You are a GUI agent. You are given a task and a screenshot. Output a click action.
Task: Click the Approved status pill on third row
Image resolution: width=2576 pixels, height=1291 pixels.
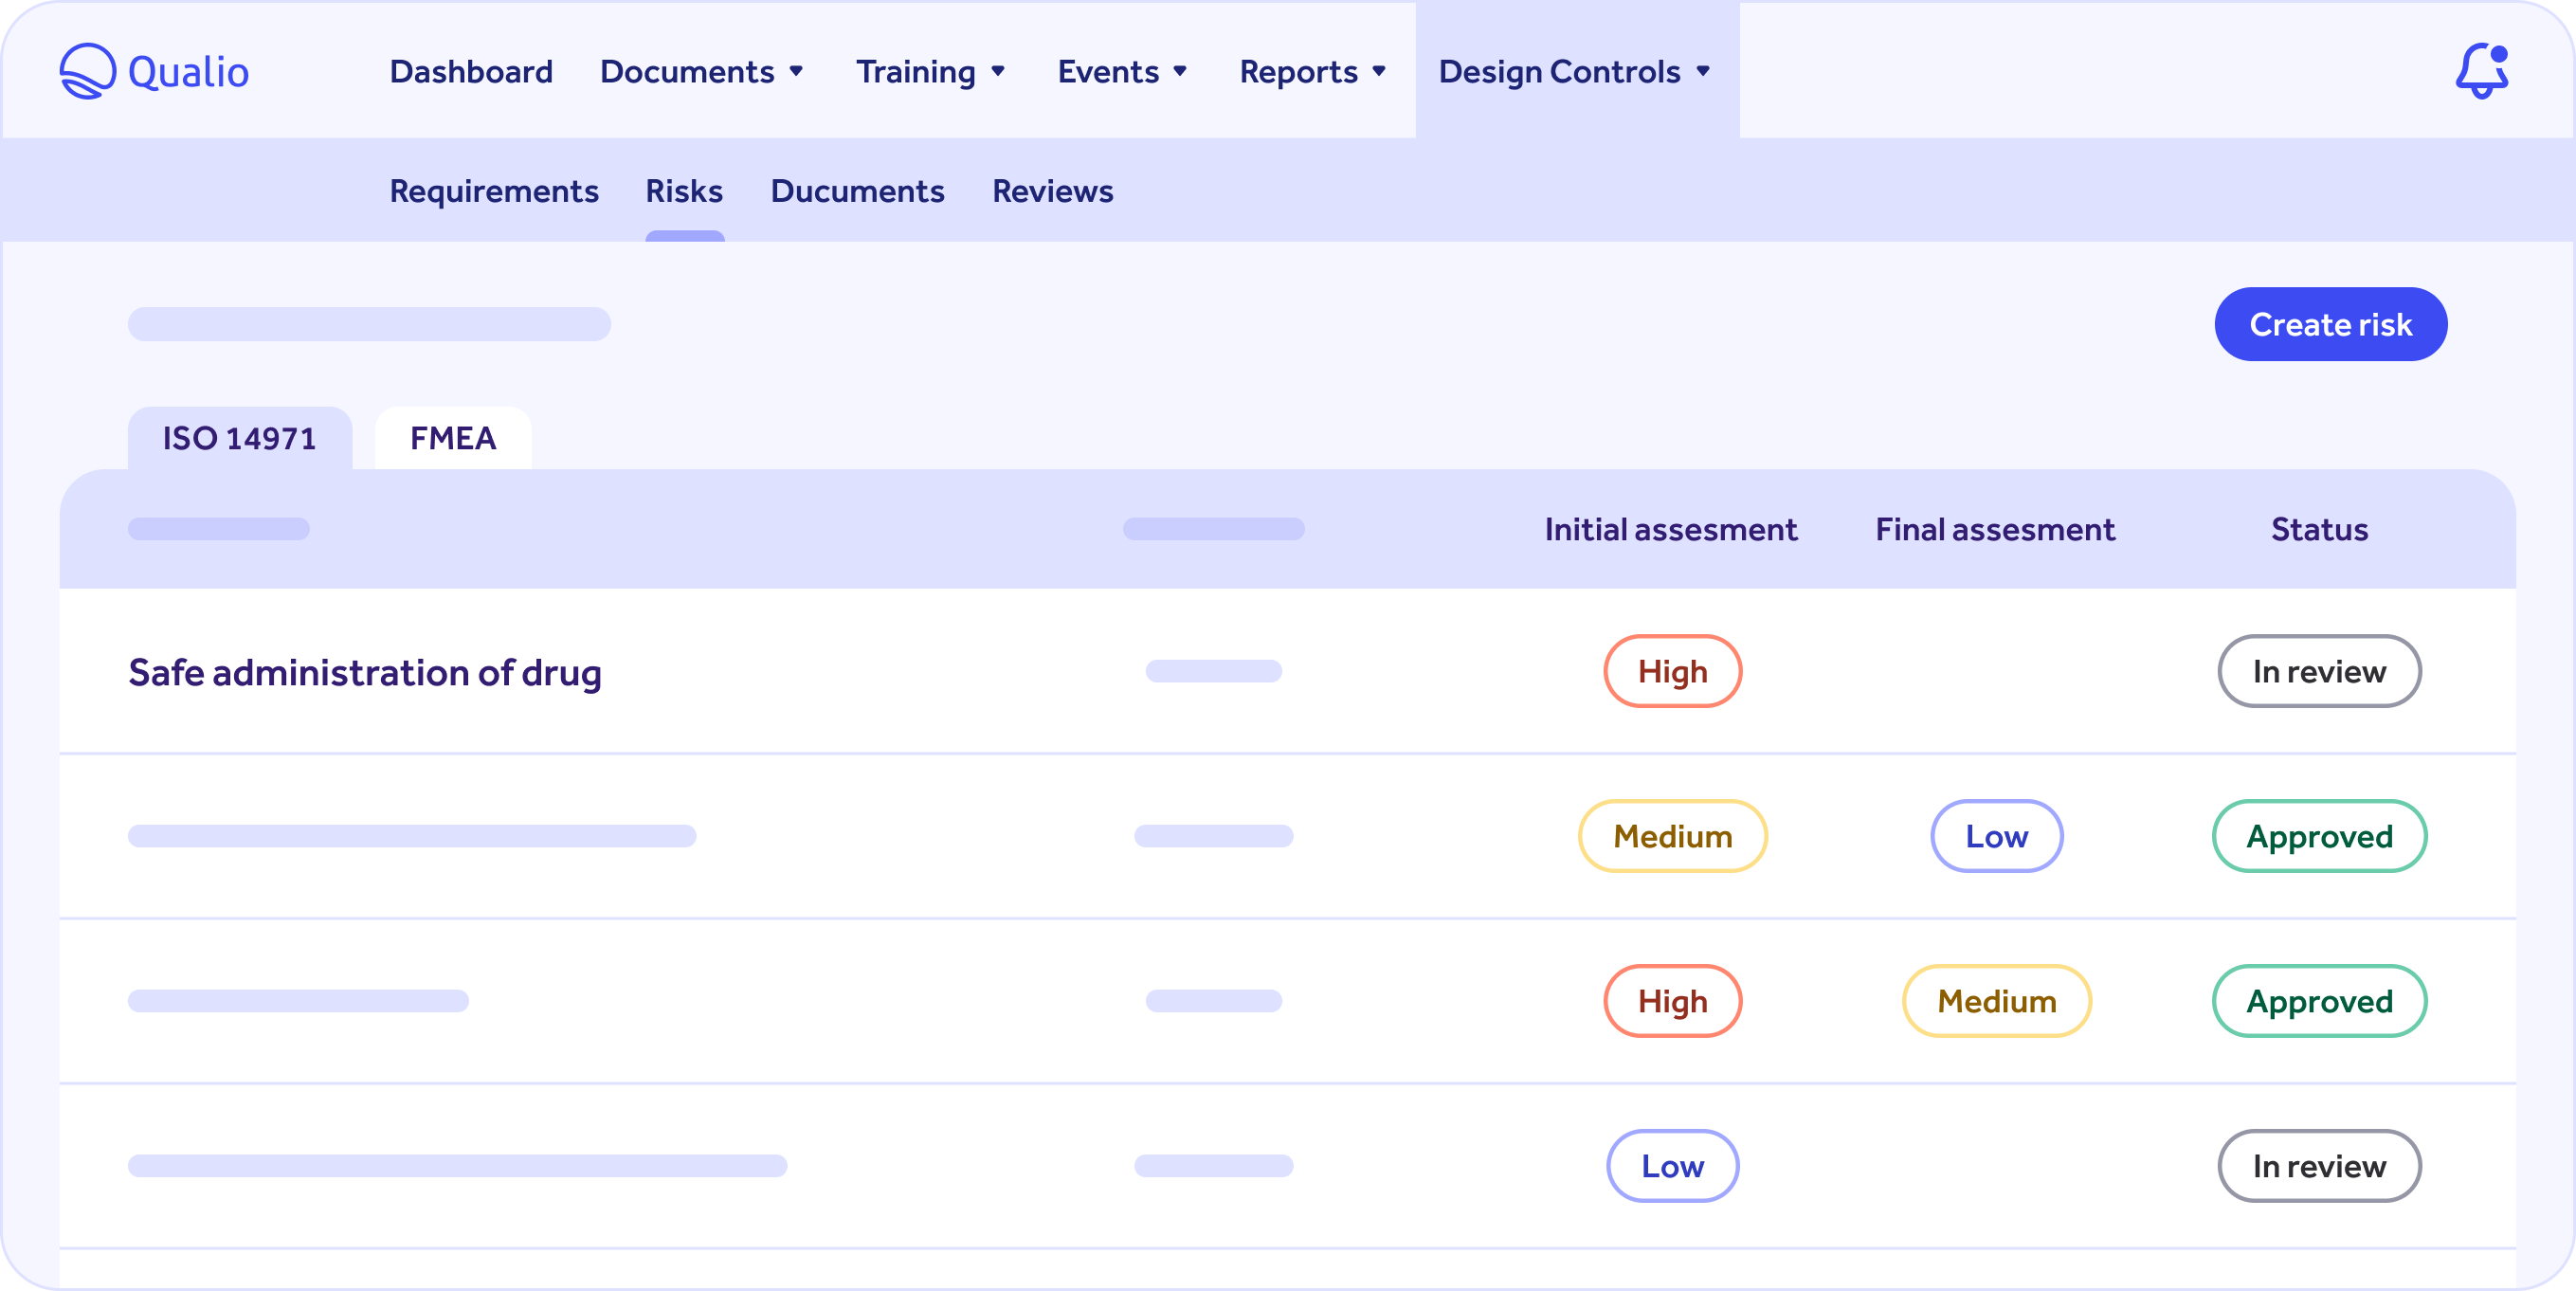pos(2319,1001)
